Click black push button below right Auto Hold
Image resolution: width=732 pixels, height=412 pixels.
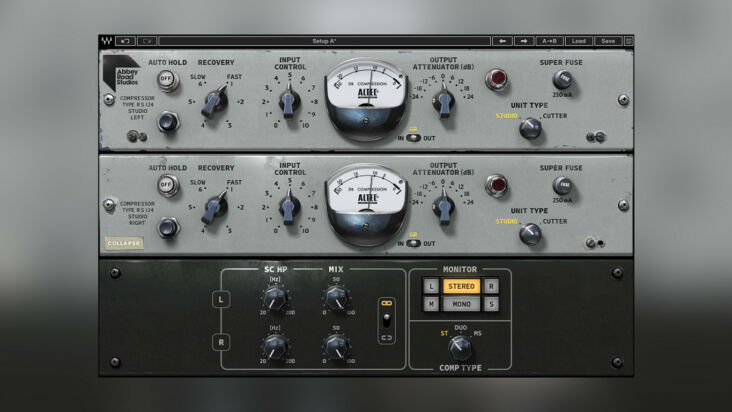click(168, 228)
